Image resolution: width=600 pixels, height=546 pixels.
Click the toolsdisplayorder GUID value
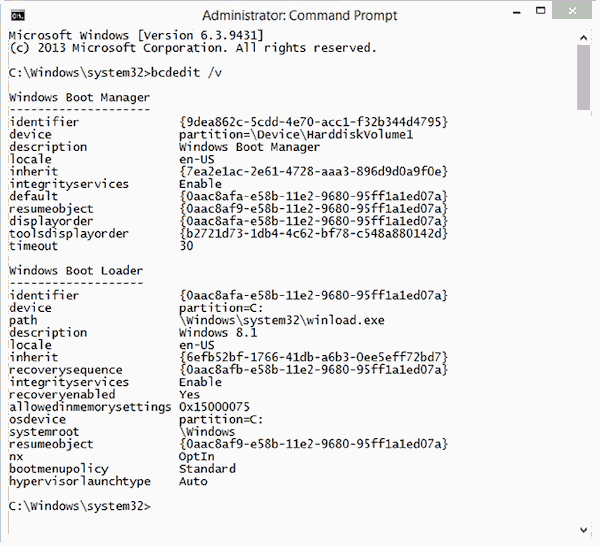click(312, 234)
